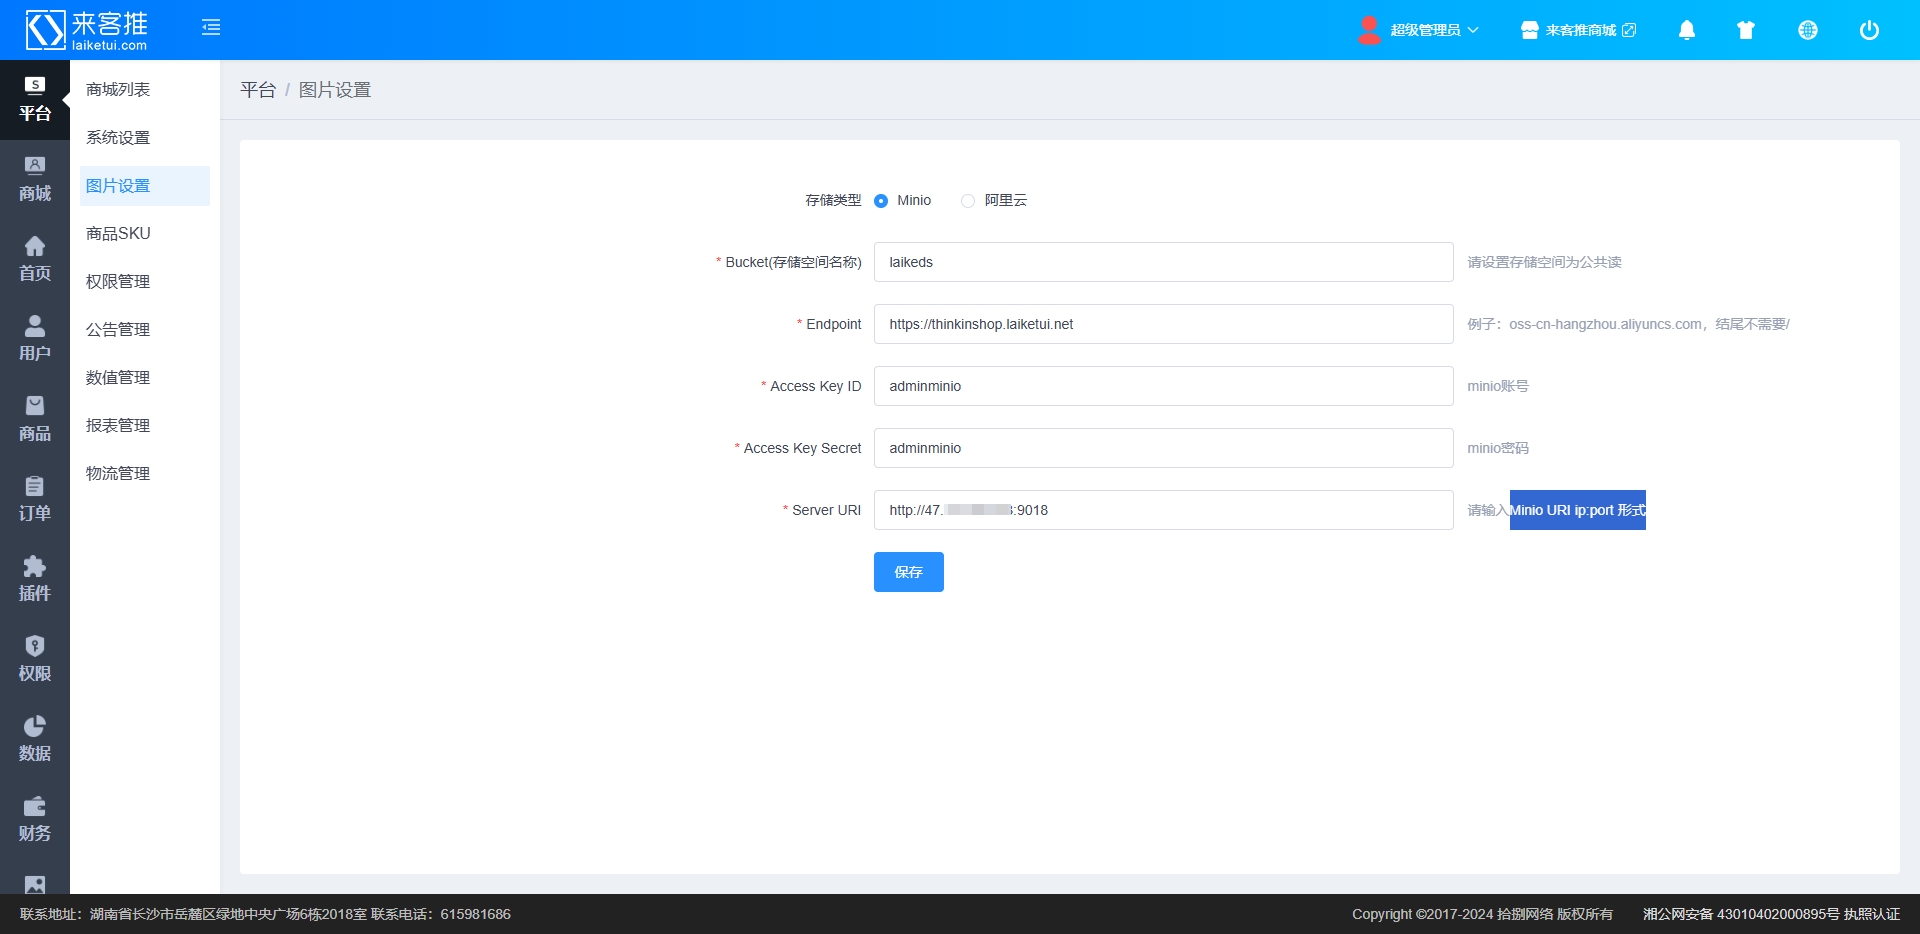
Task: Open the 订单 orders sidebar section
Action: click(35, 500)
